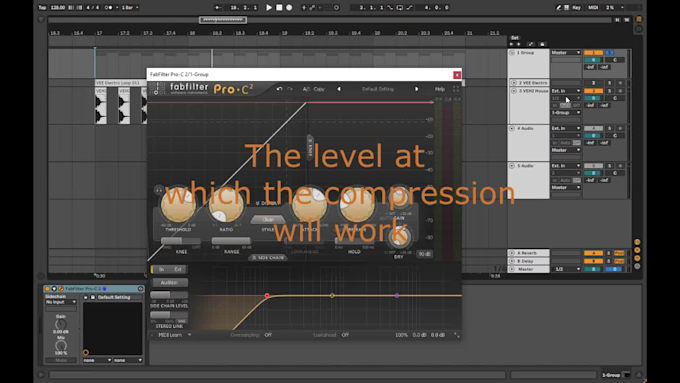Select the In side chain source
Viewport: 680px width, 383px height.
pyautogui.click(x=161, y=269)
